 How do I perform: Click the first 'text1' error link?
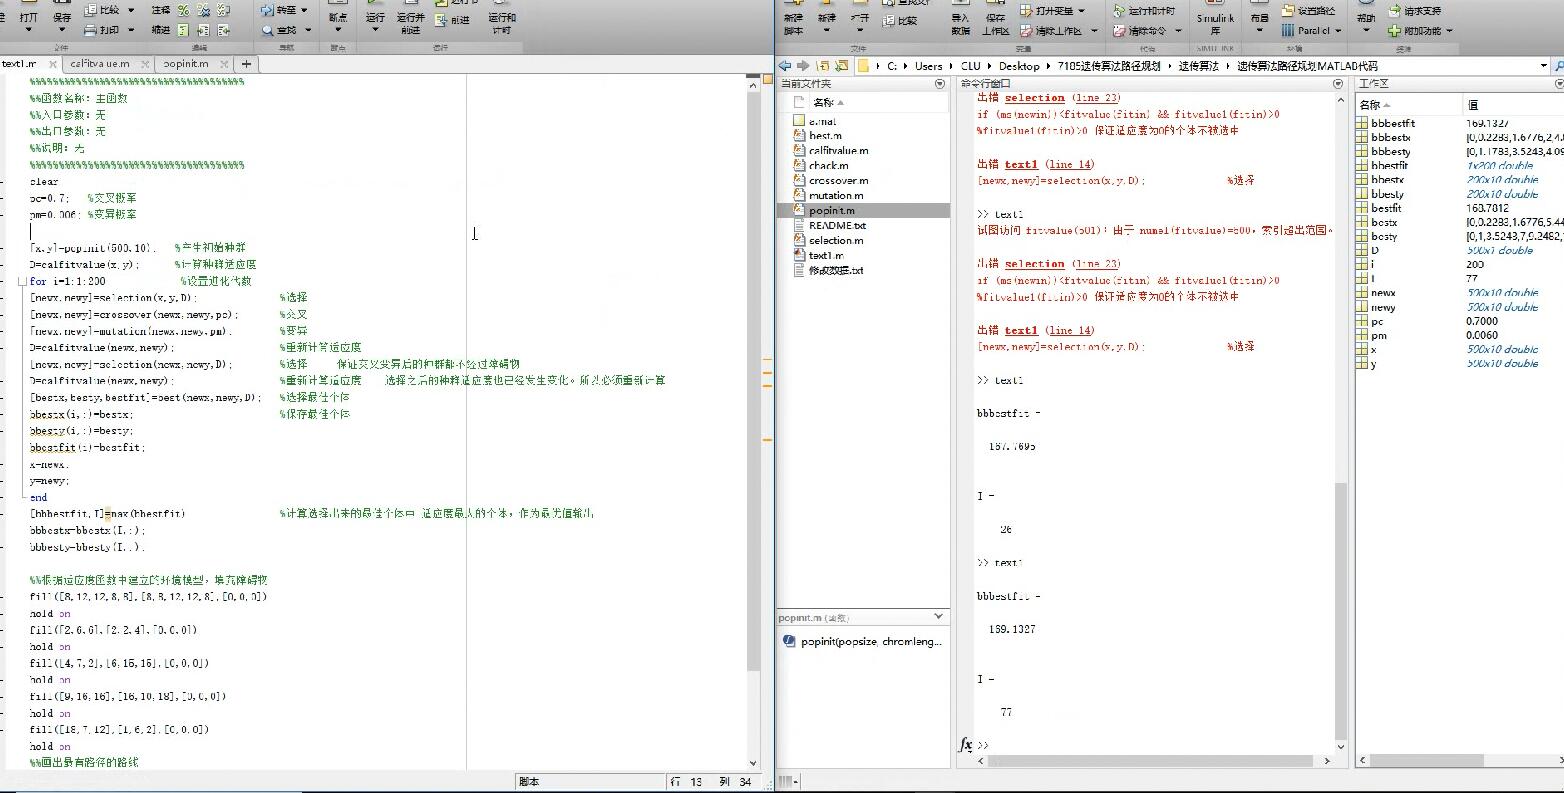1021,164
